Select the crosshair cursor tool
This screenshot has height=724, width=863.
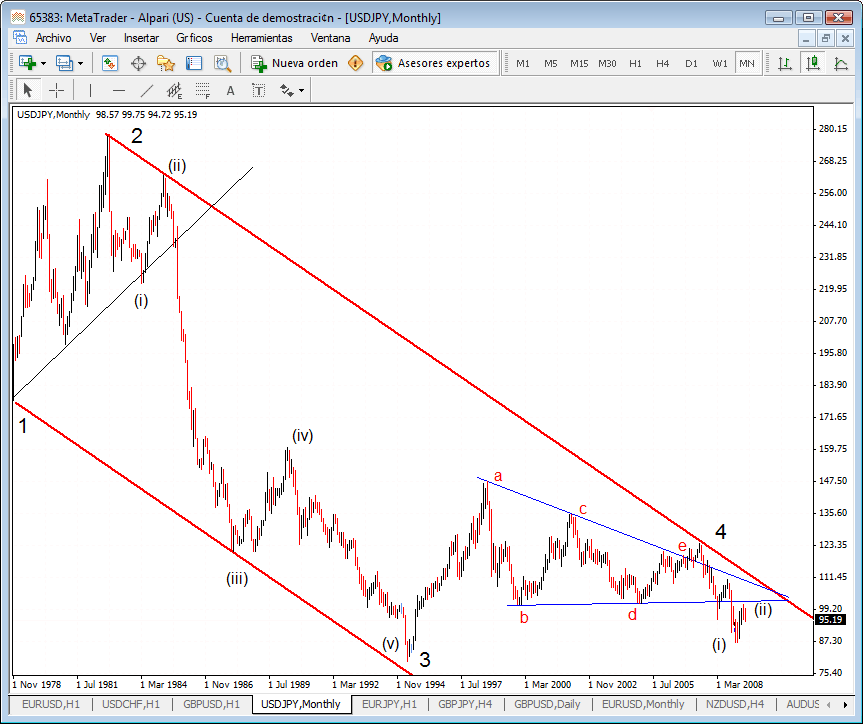57,90
